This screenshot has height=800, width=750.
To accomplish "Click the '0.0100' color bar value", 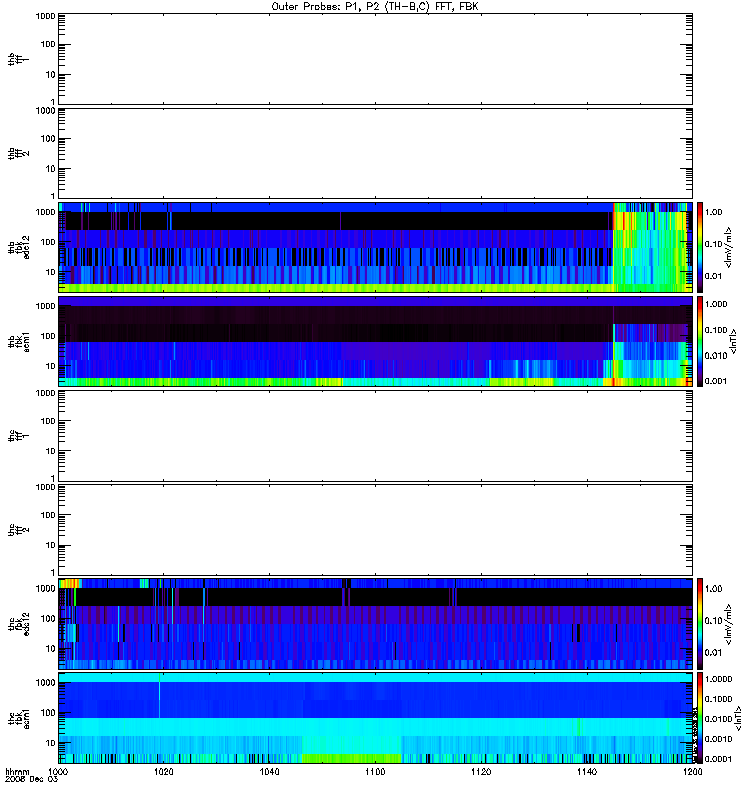I will (x=718, y=719).
